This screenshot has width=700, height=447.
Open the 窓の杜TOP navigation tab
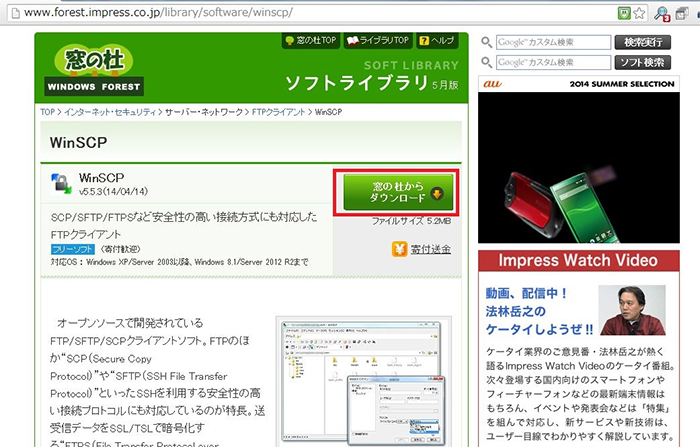310,41
